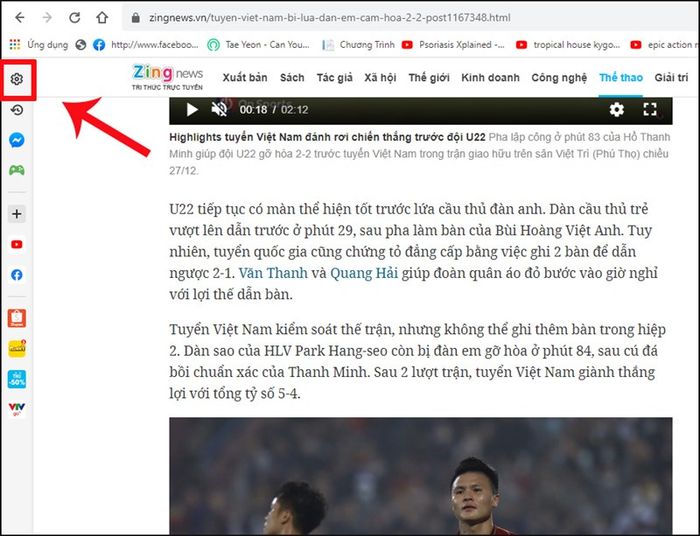The width and height of the screenshot is (700, 536).
Task: Open Shopee shortcut in the sidebar
Action: coord(17,318)
